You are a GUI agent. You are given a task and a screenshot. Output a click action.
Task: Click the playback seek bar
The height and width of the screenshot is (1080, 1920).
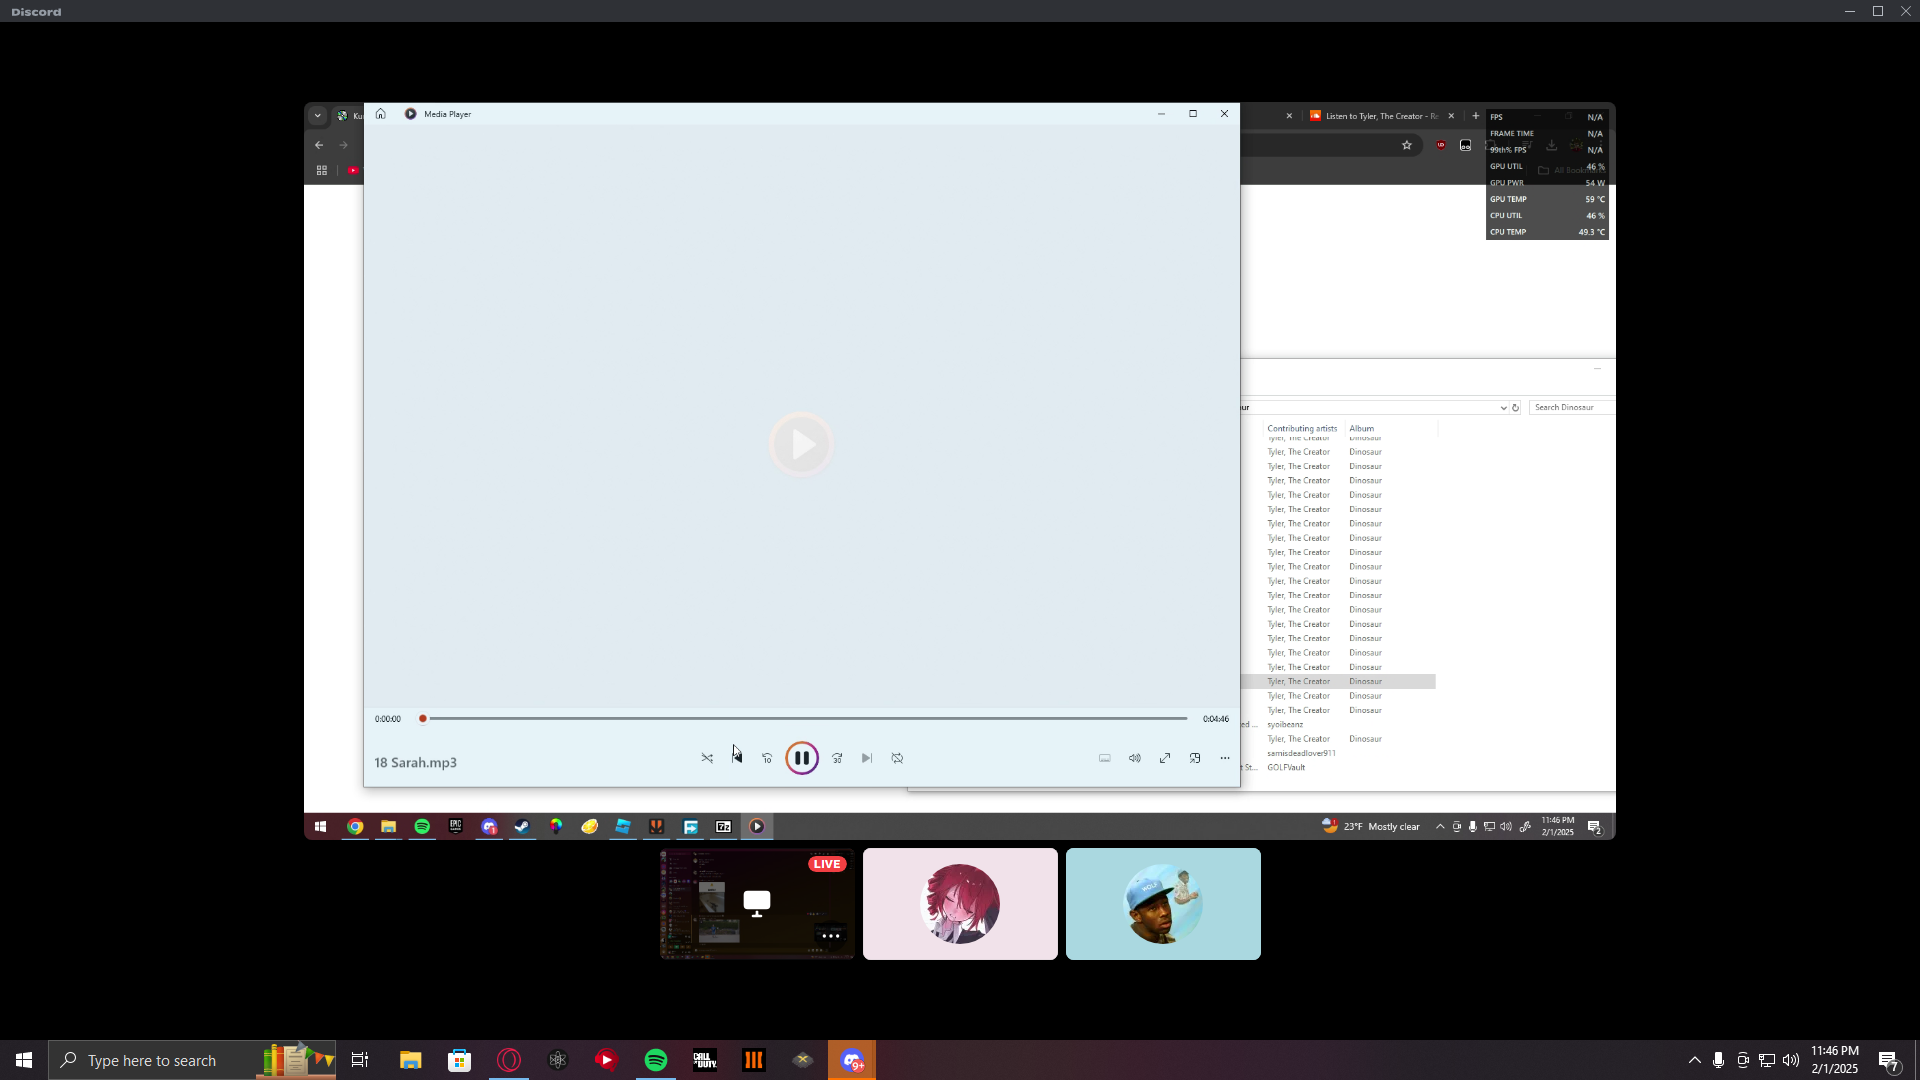[806, 718]
